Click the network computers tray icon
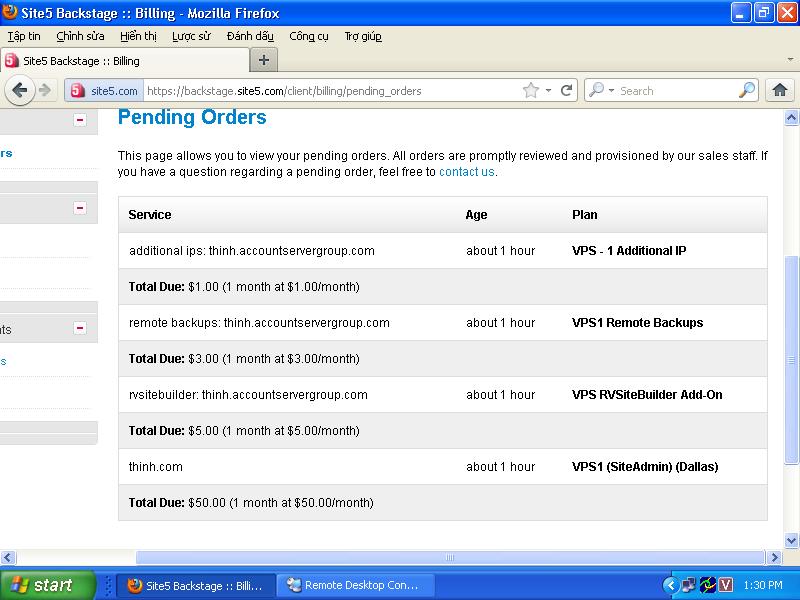The image size is (800, 600). click(x=689, y=585)
